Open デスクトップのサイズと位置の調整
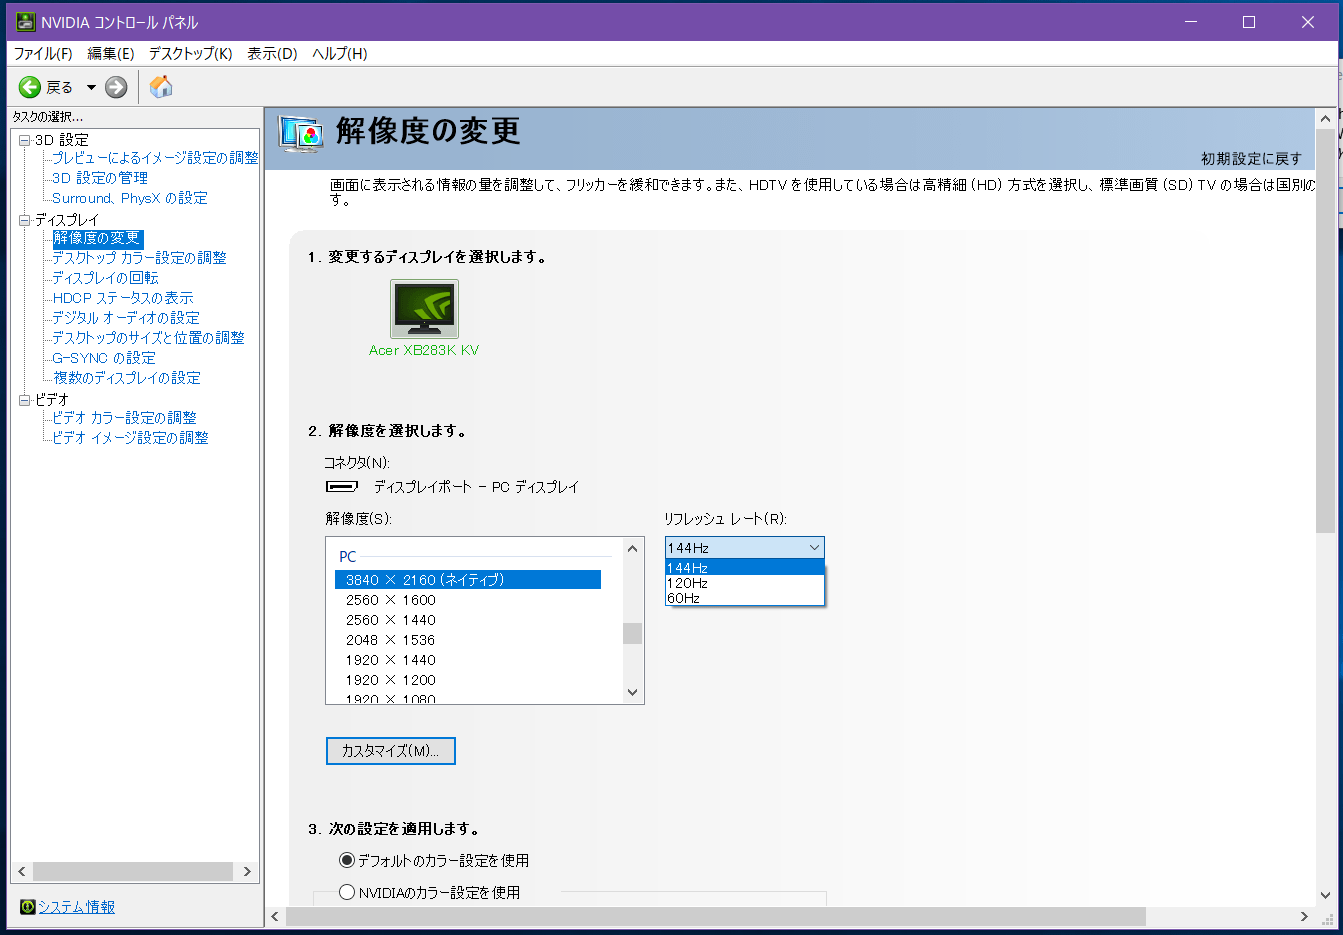 (x=148, y=338)
